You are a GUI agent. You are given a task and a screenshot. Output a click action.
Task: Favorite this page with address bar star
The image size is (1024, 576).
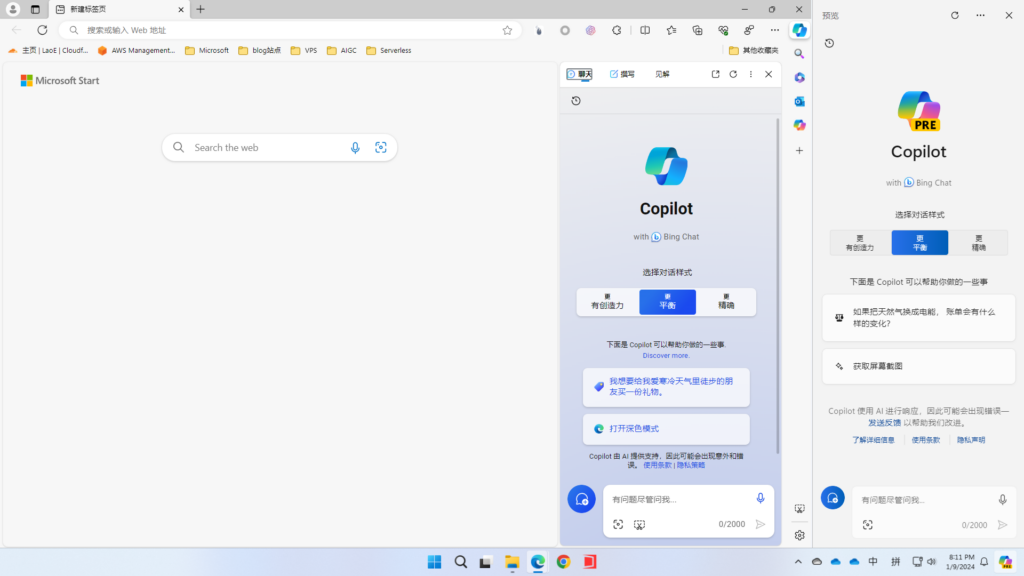coord(508,30)
